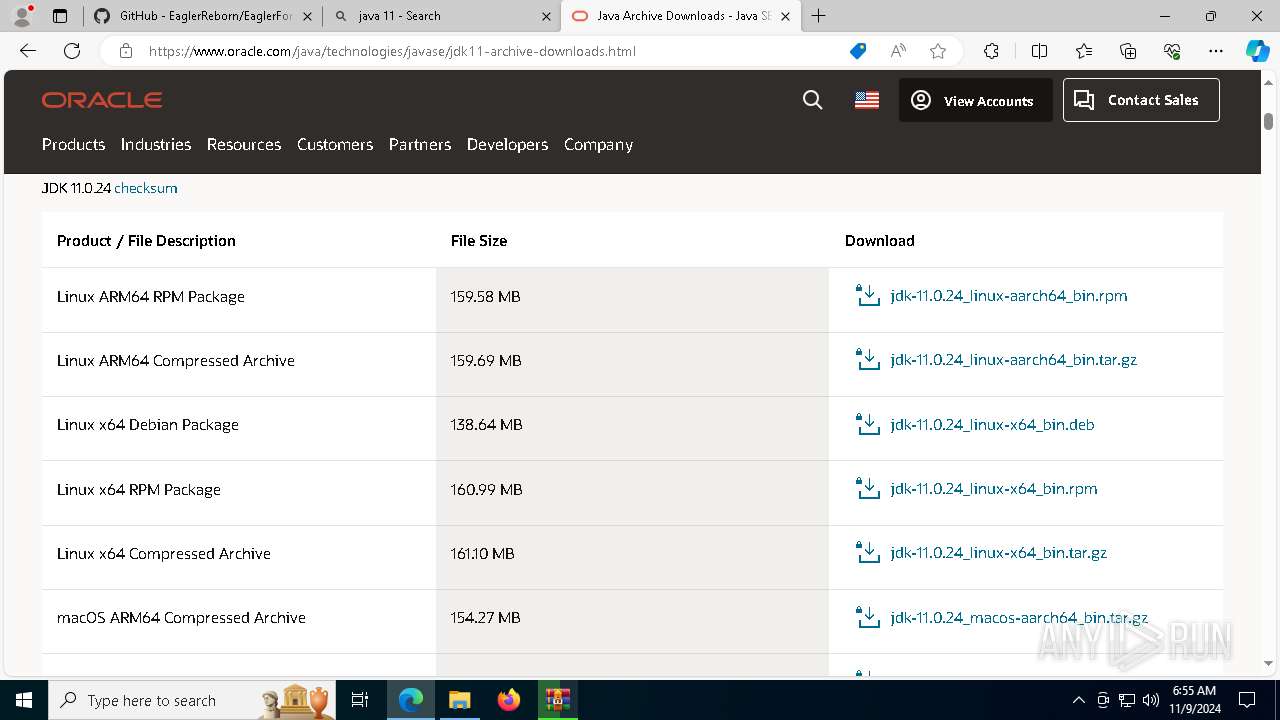Open the Split screen icon
1280x720 pixels.
tap(1039, 51)
